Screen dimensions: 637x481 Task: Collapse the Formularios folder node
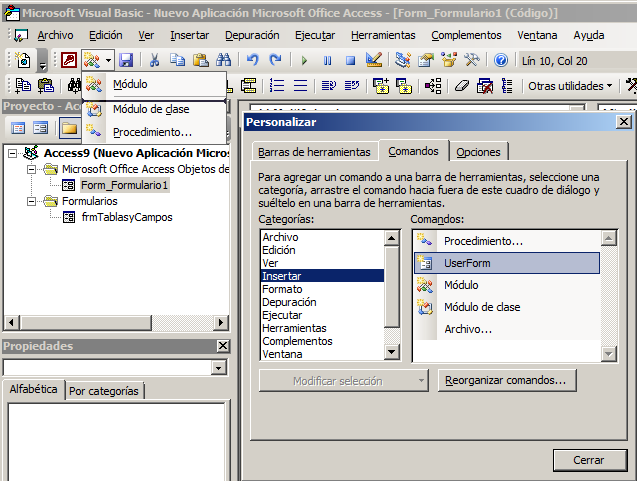click(x=33, y=201)
